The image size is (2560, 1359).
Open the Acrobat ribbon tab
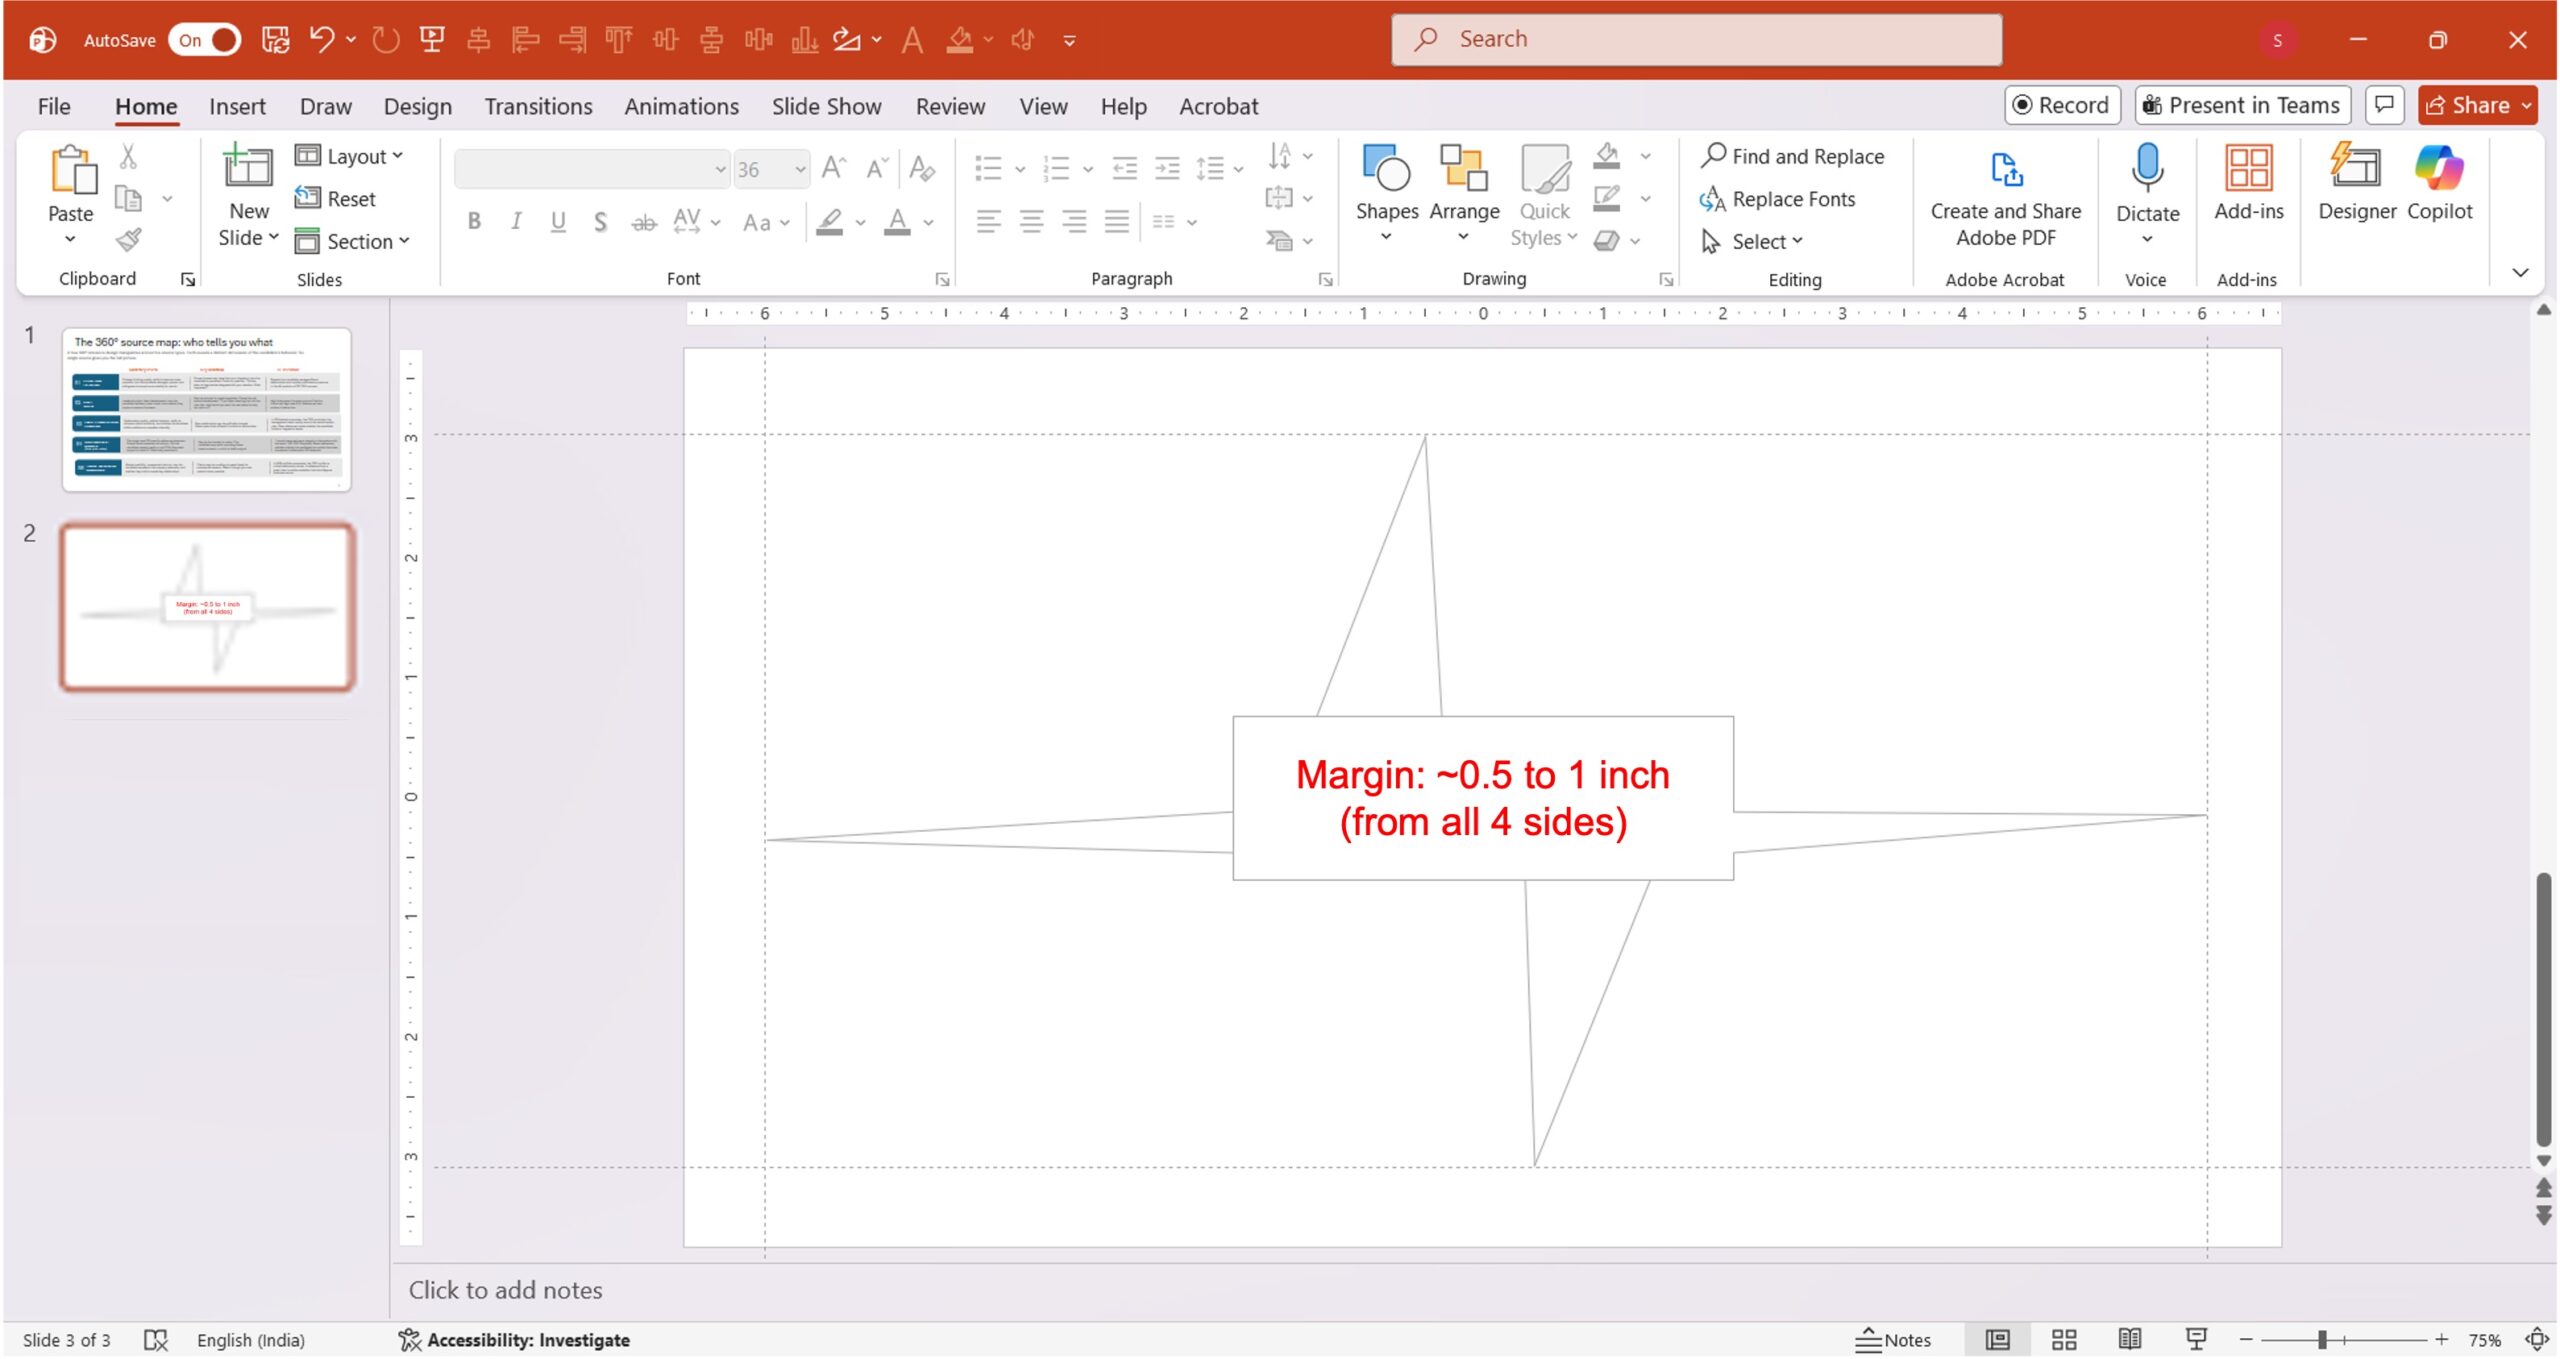click(1218, 105)
